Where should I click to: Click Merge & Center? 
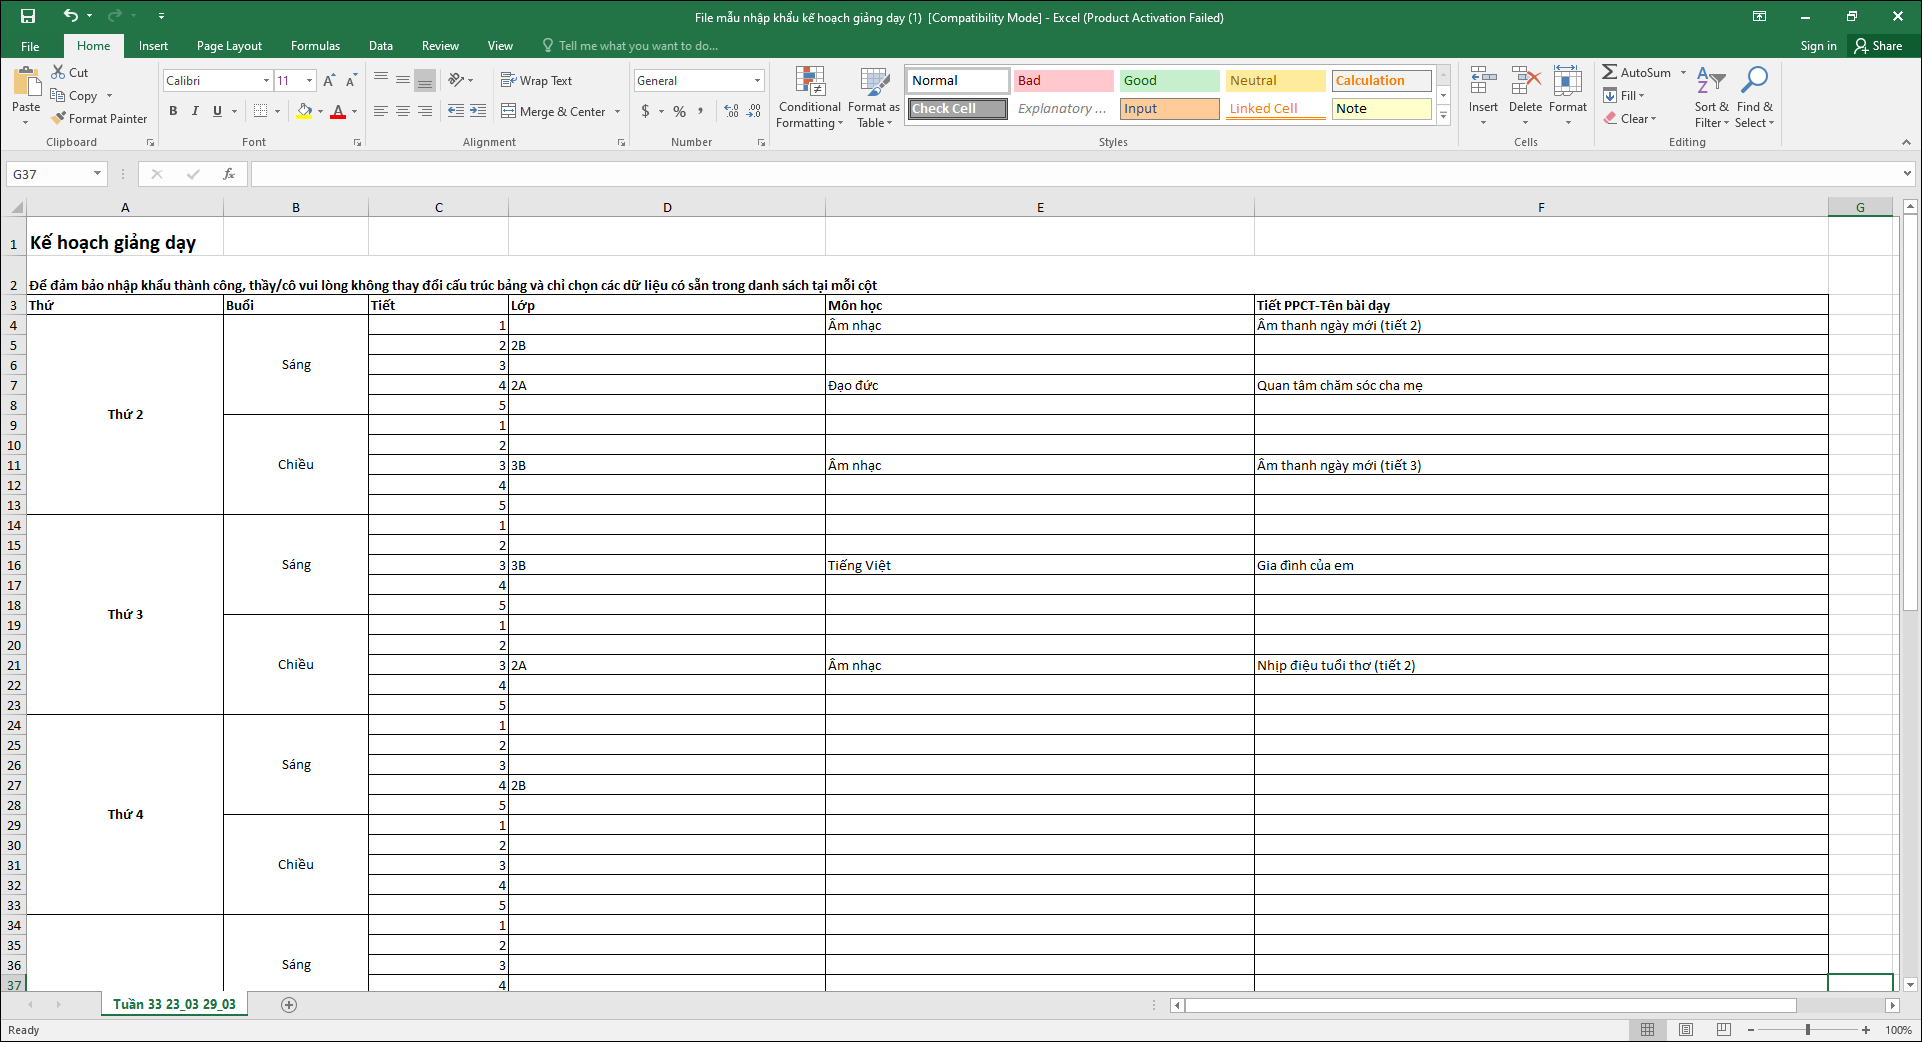pyautogui.click(x=553, y=111)
